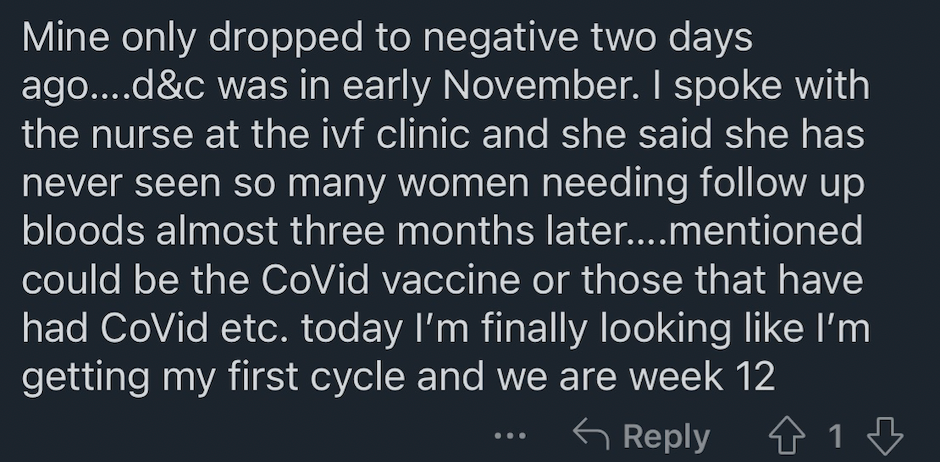
Task: Downvote this comment with the down arrow
Action: [885, 436]
